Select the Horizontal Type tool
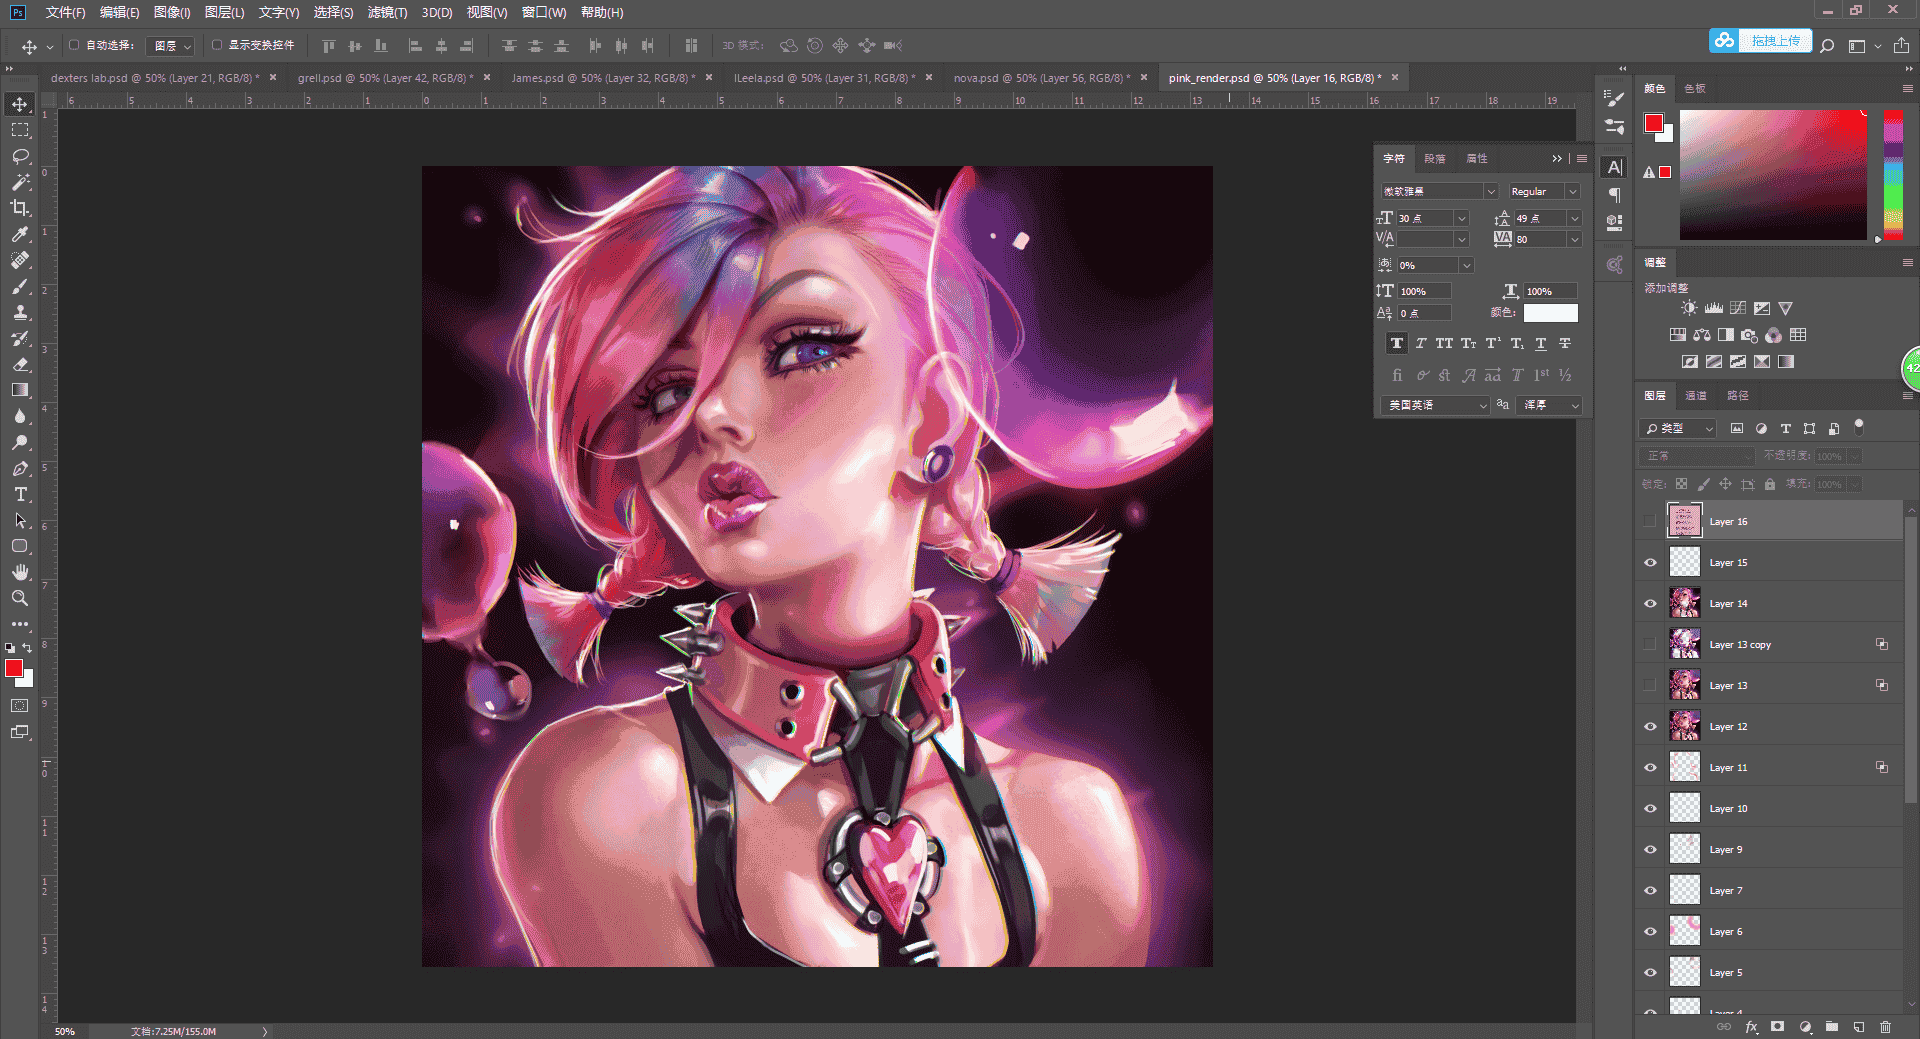 [20, 494]
